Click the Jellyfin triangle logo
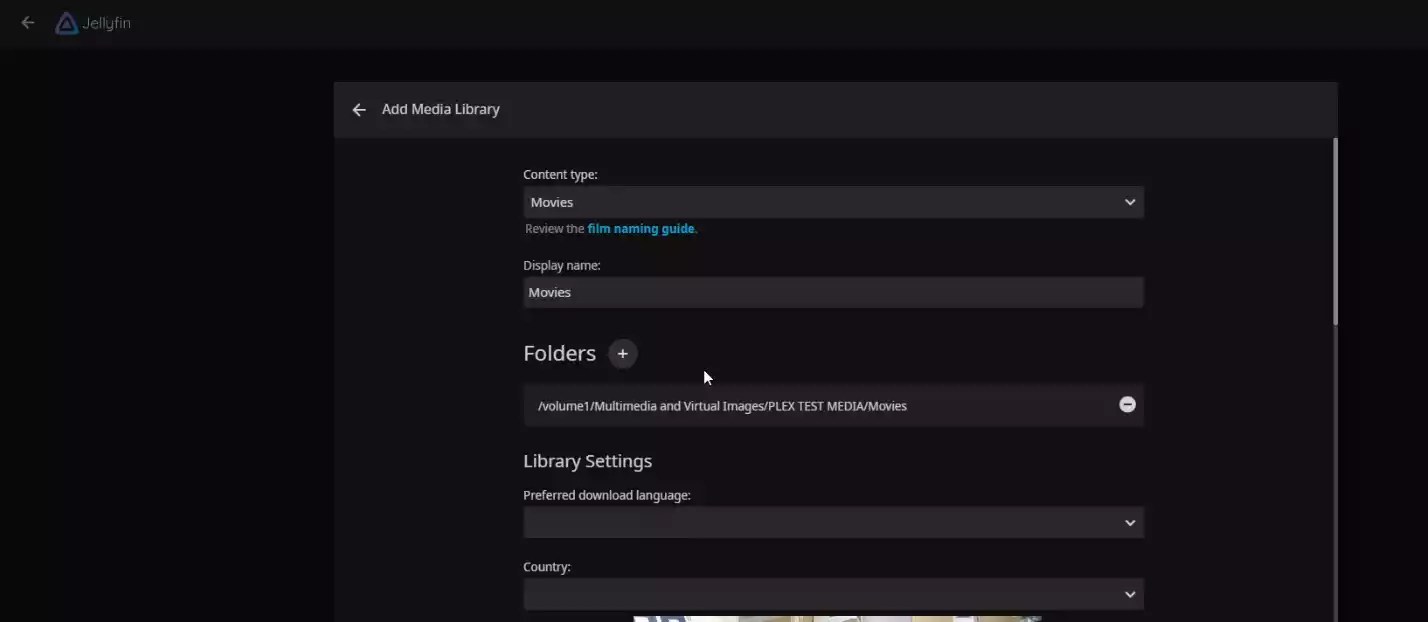The width and height of the screenshot is (1428, 622). (65, 22)
